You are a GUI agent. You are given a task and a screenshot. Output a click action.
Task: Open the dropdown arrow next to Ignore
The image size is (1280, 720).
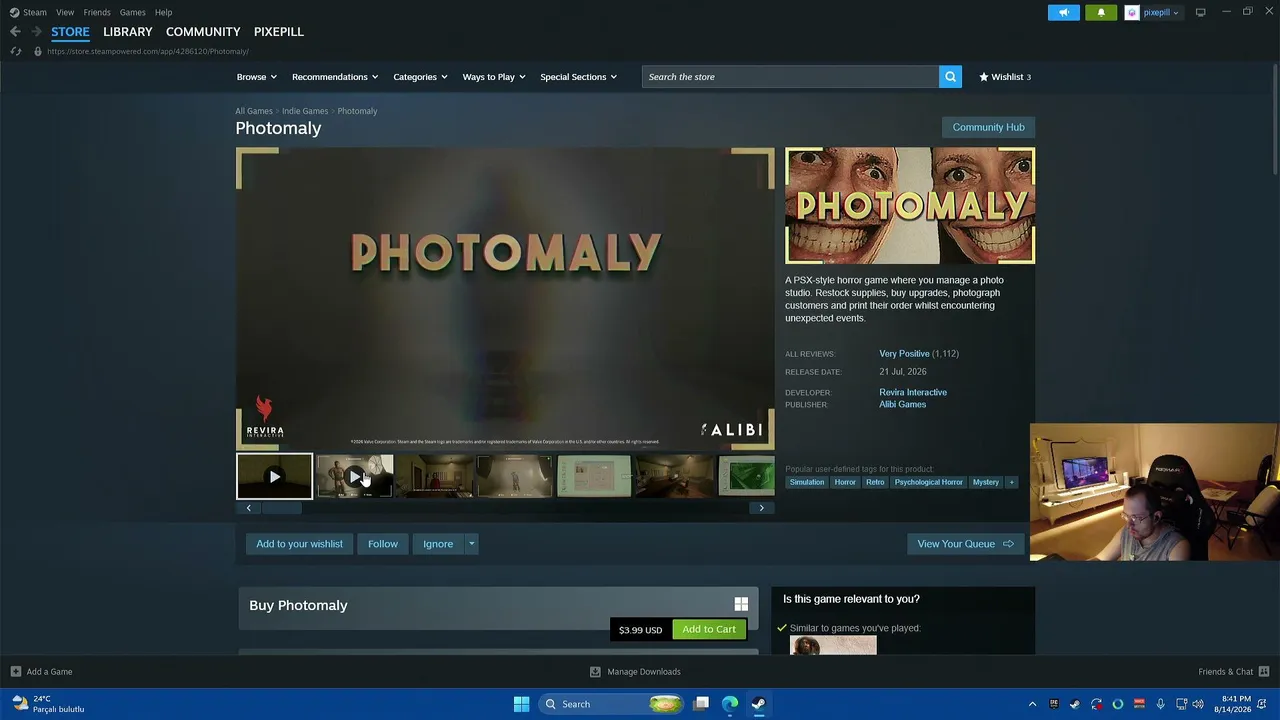pos(471,544)
